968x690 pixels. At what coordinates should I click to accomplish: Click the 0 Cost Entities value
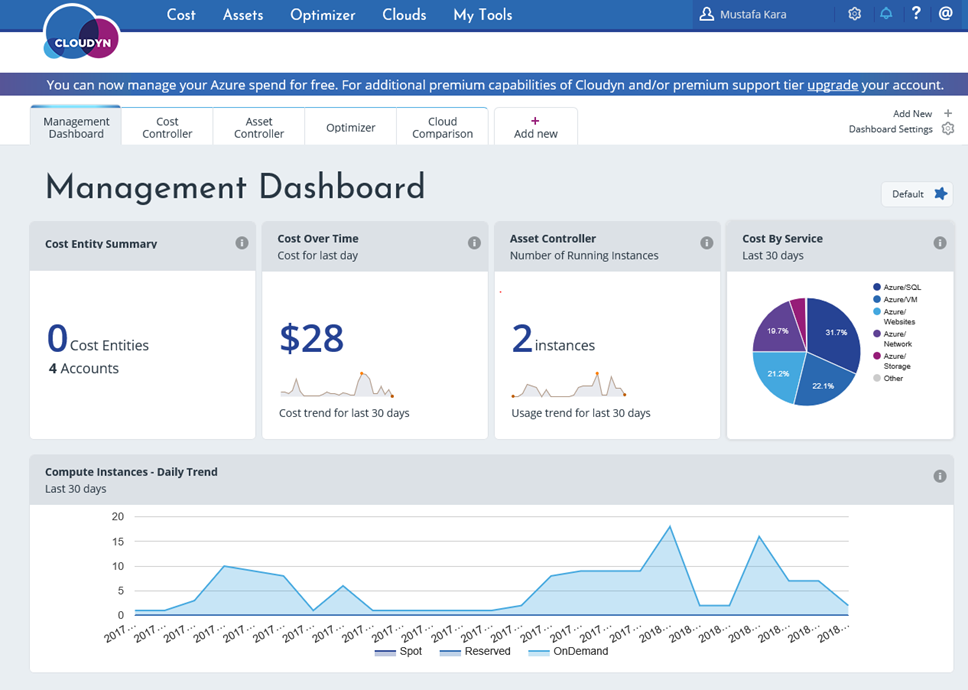tap(98, 339)
